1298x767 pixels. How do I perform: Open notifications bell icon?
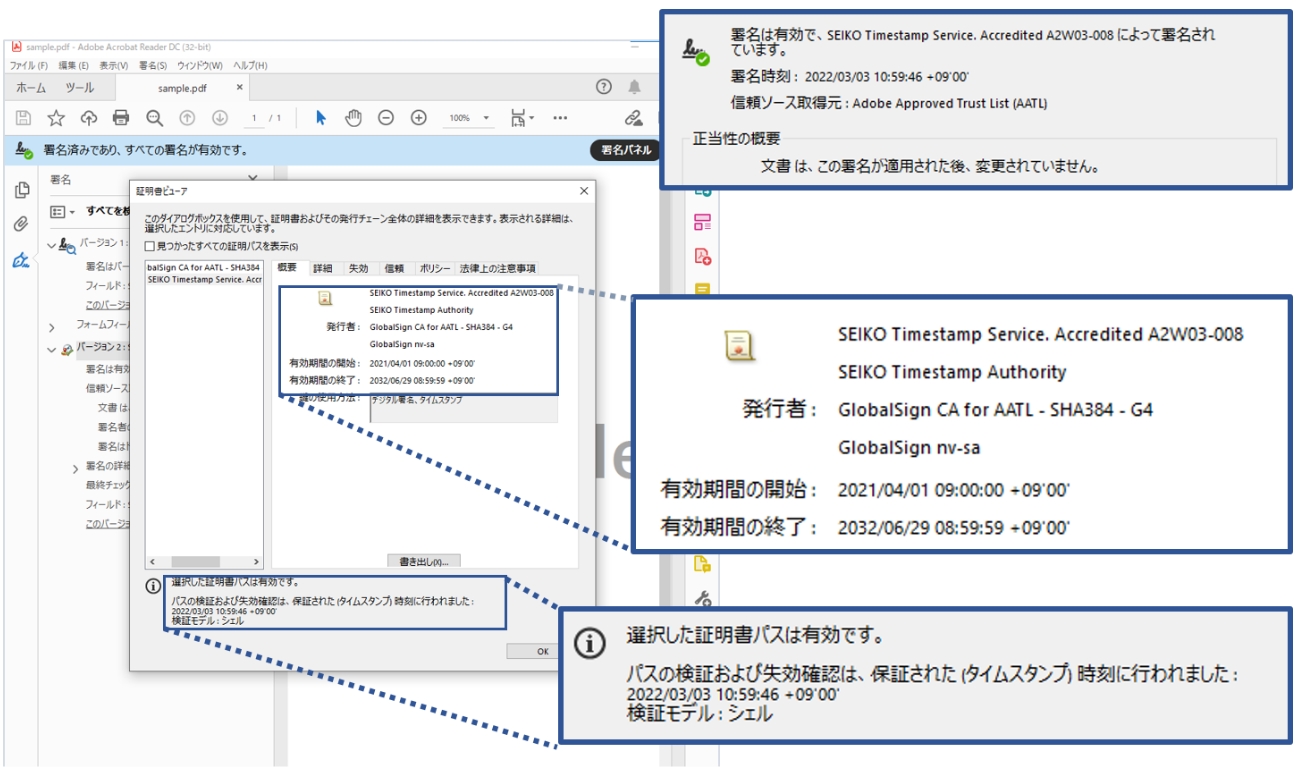(635, 87)
